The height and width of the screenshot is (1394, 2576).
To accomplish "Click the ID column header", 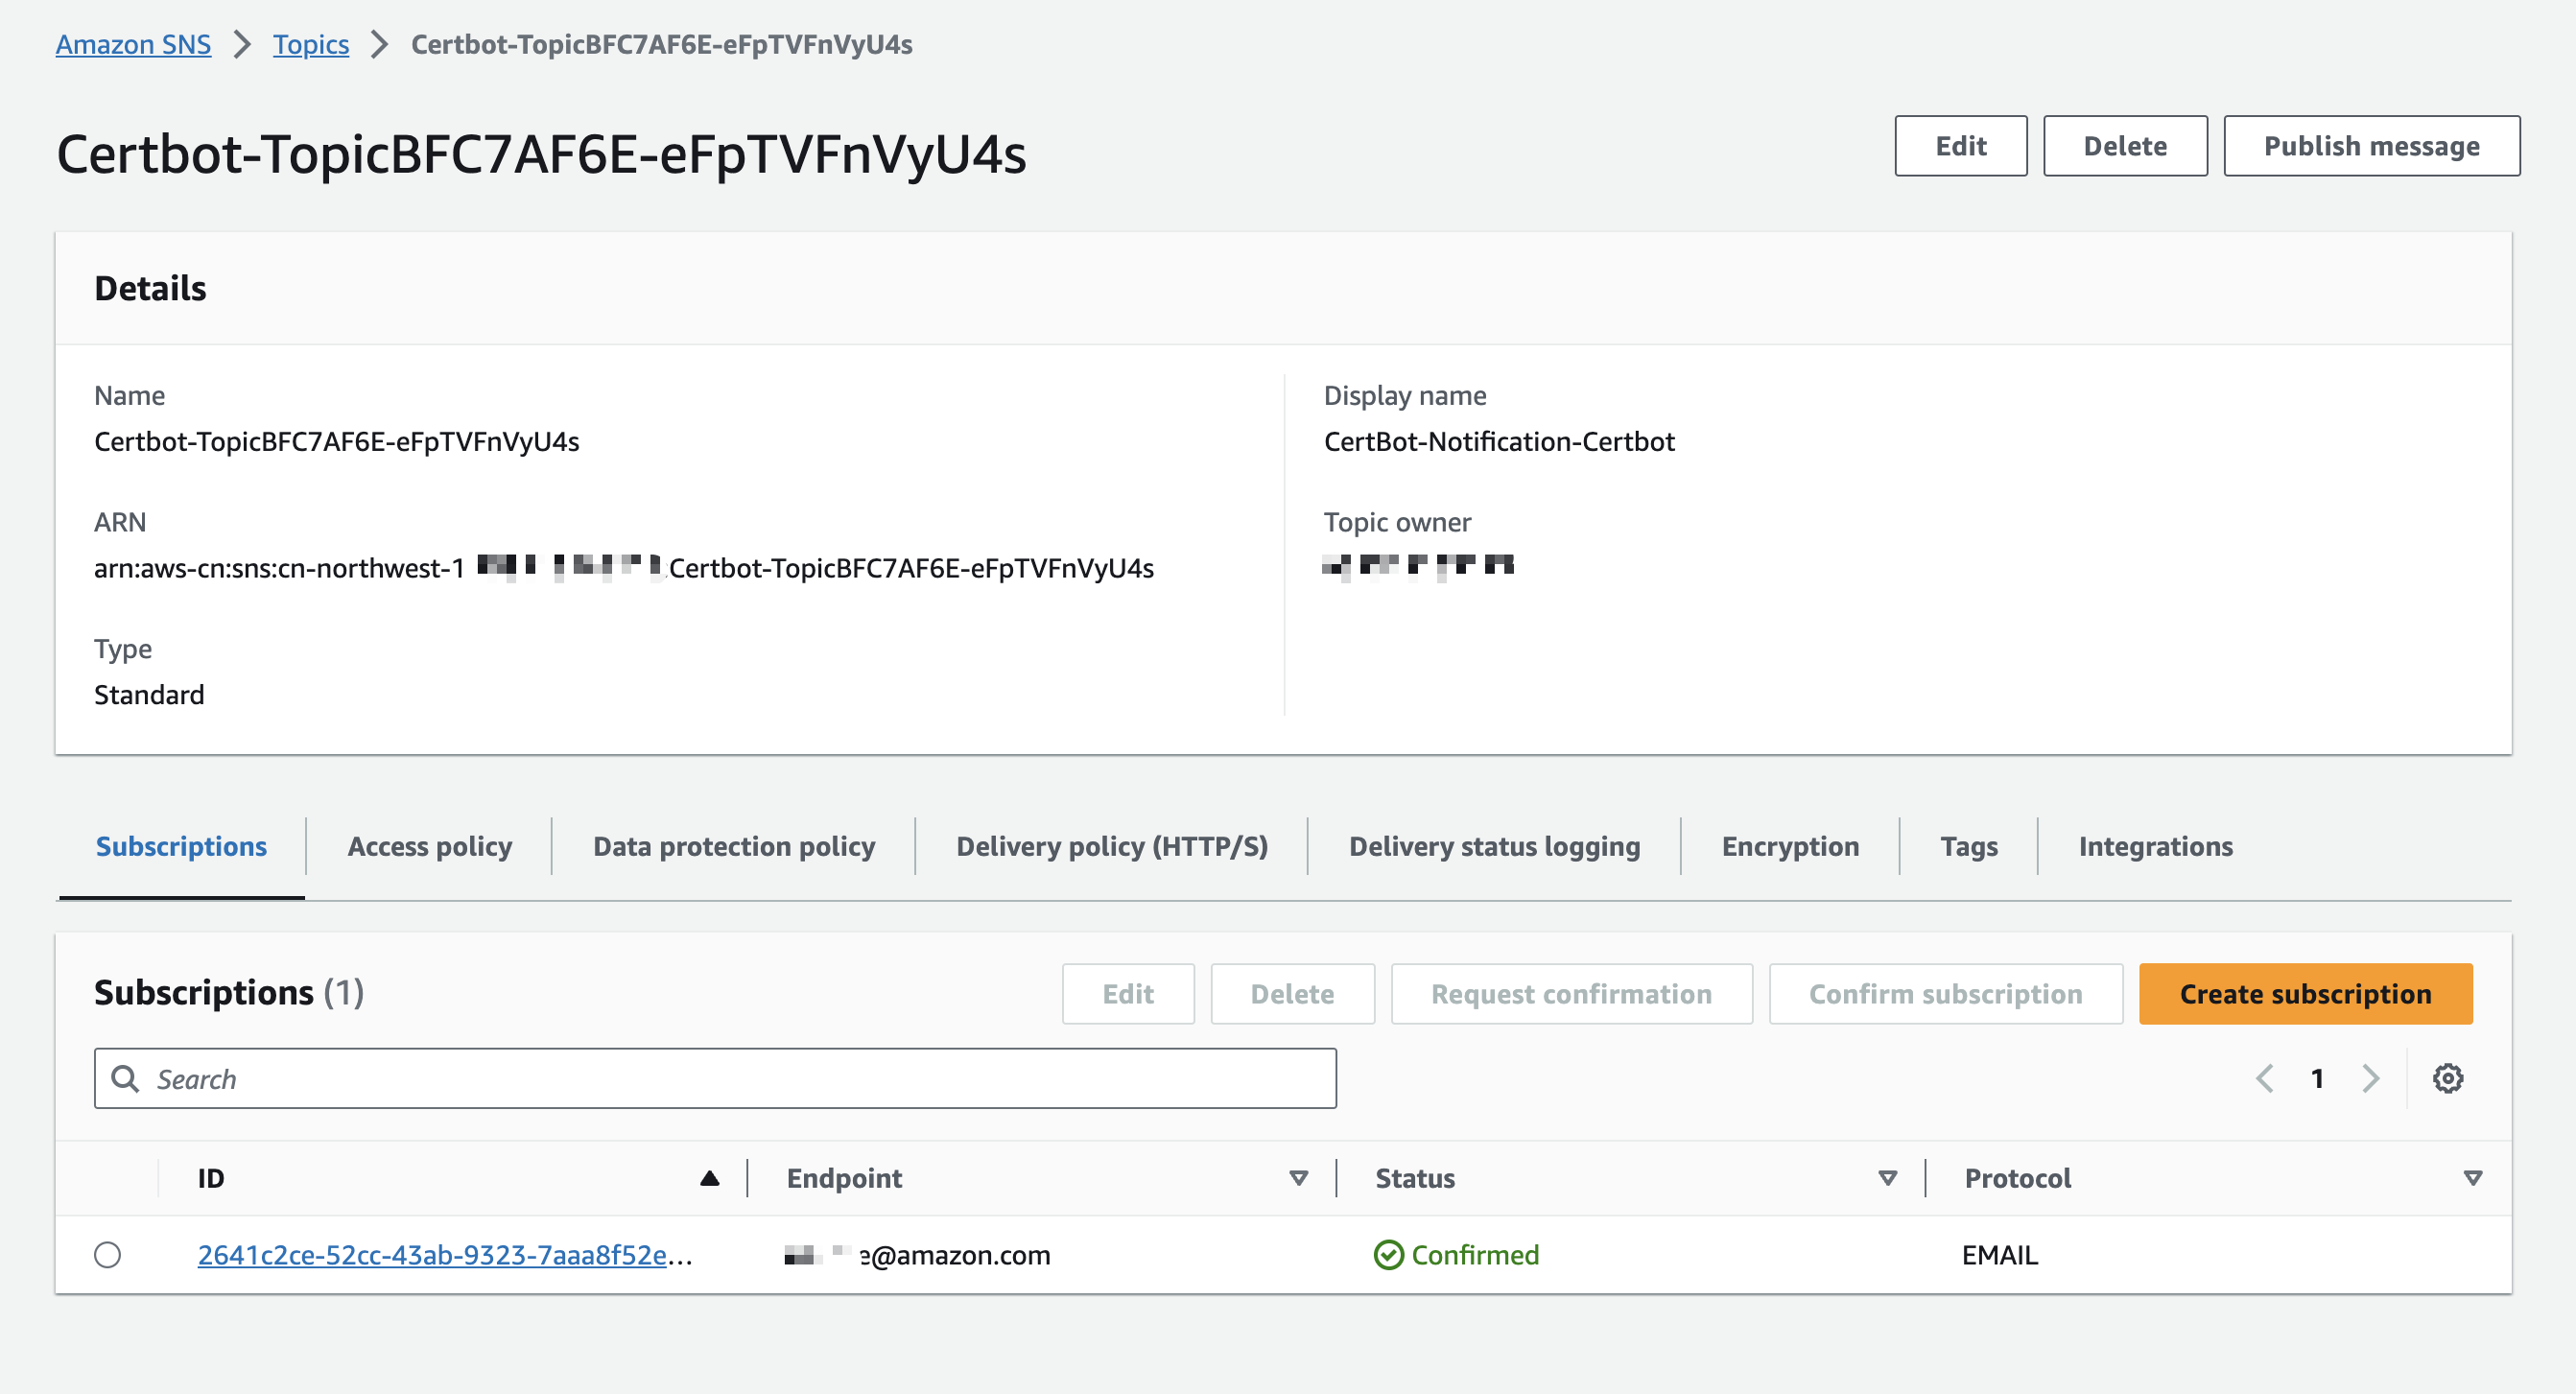I will [x=210, y=1178].
